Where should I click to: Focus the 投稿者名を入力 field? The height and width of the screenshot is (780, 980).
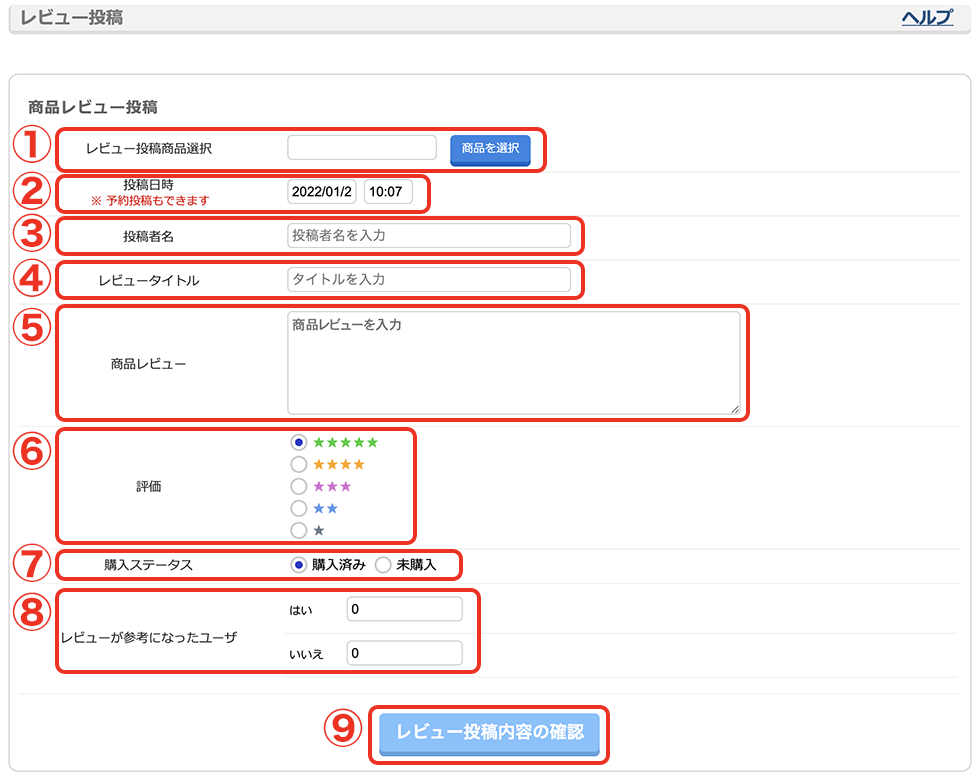pos(429,236)
